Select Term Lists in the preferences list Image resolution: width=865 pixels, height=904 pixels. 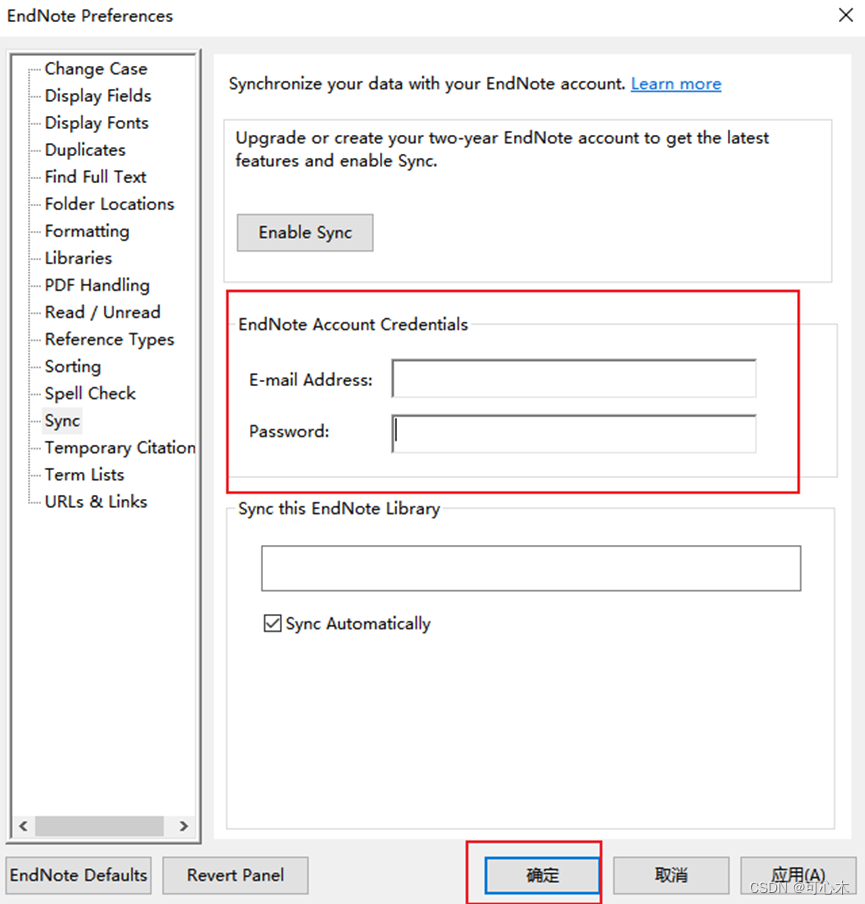pyautogui.click(x=84, y=475)
